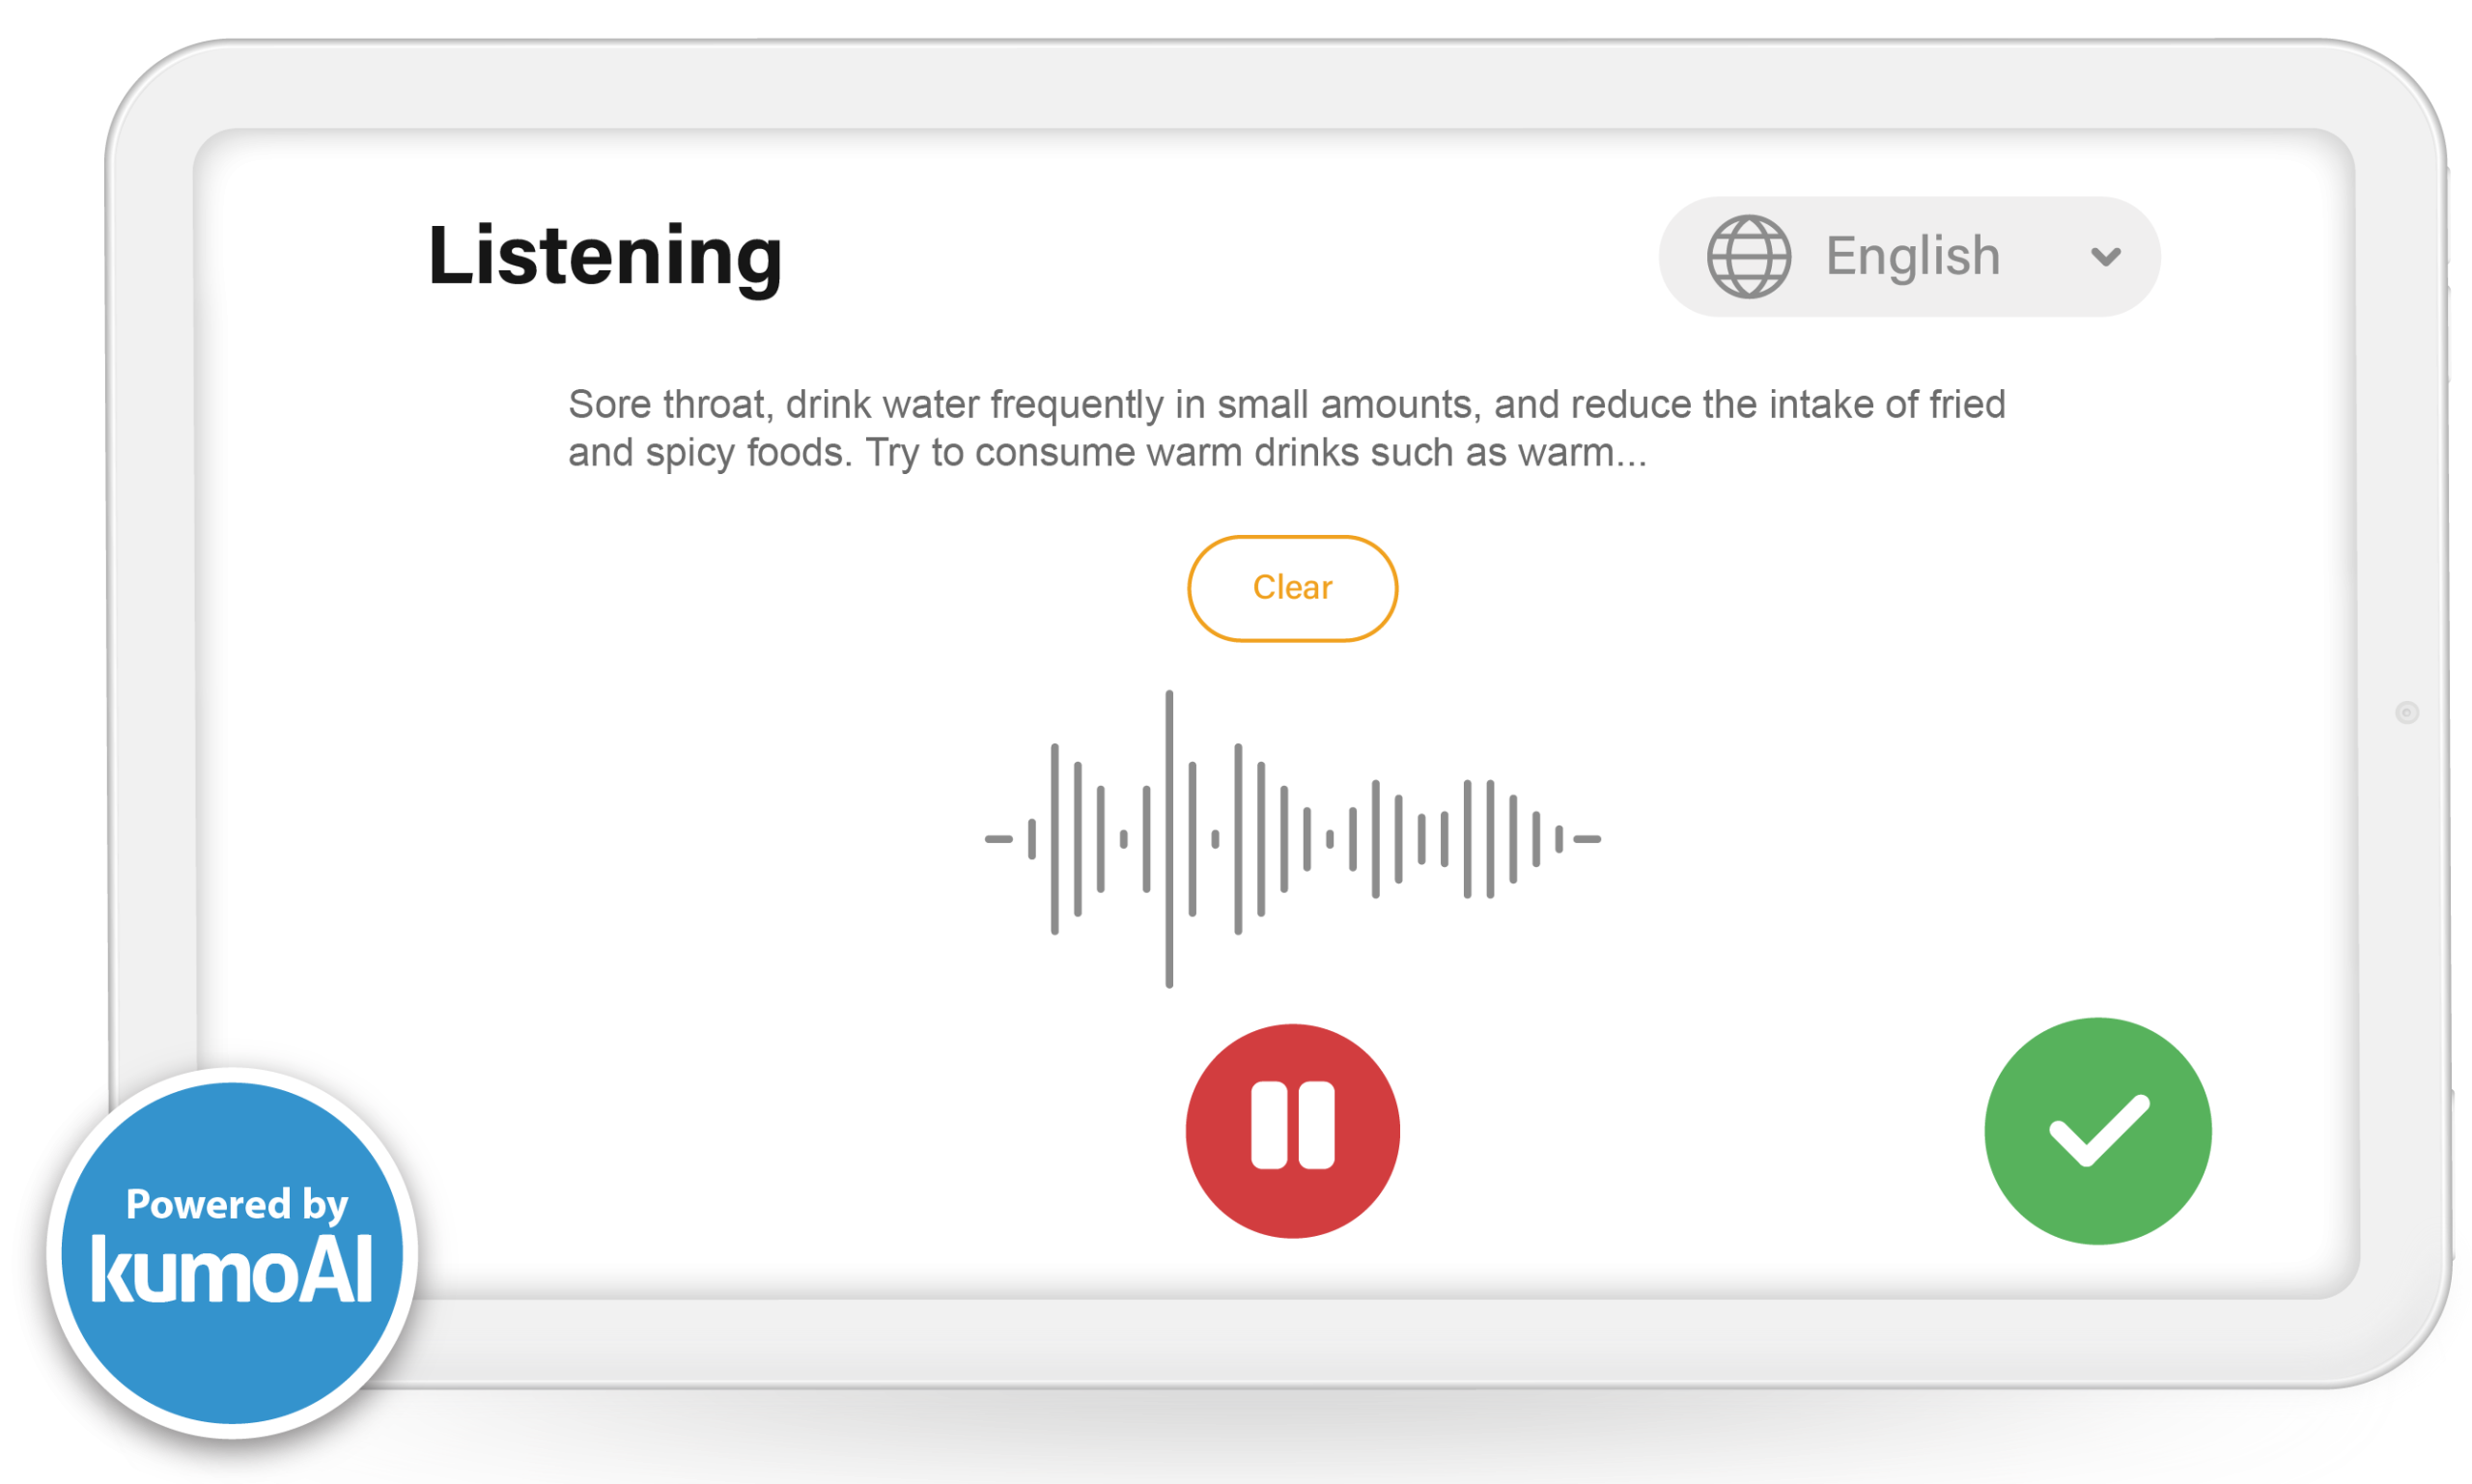
Task: Click the kumoAI logo text
Action: pyautogui.click(x=232, y=1269)
